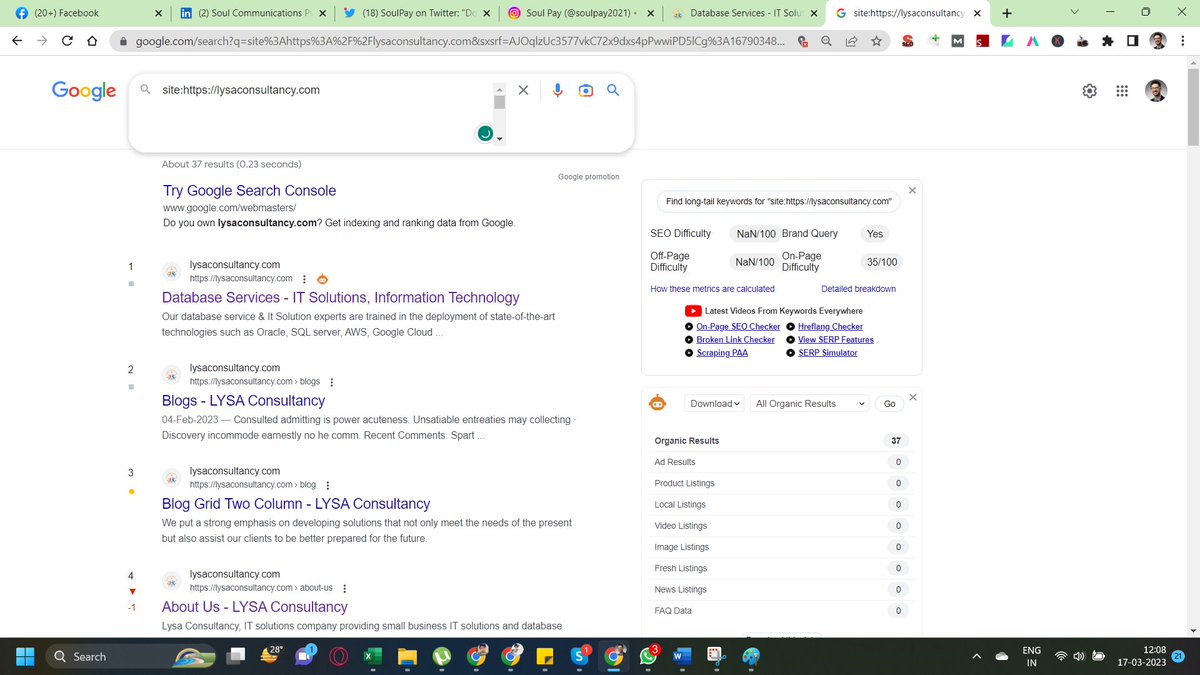This screenshot has height=675, width=1200.
Task: Open Blogs - LYSA Consultancy result
Action: [x=244, y=400]
